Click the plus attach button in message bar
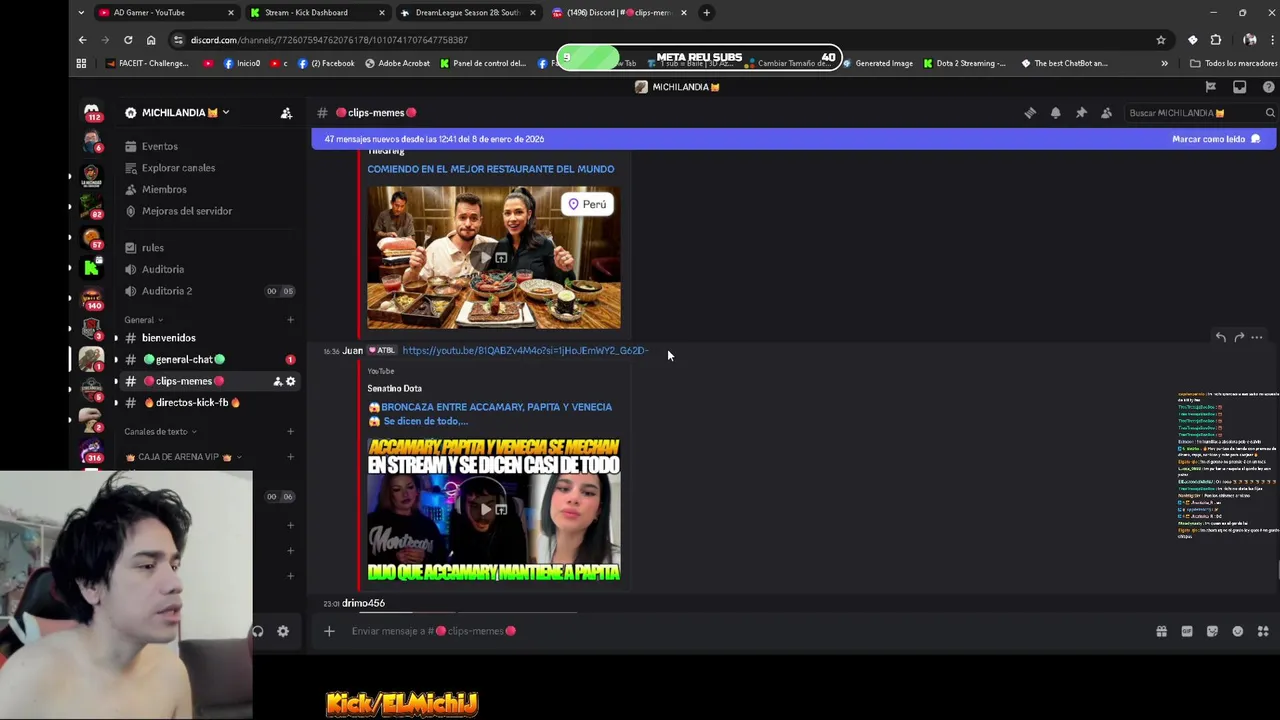This screenshot has height=720, width=1280. click(x=329, y=631)
